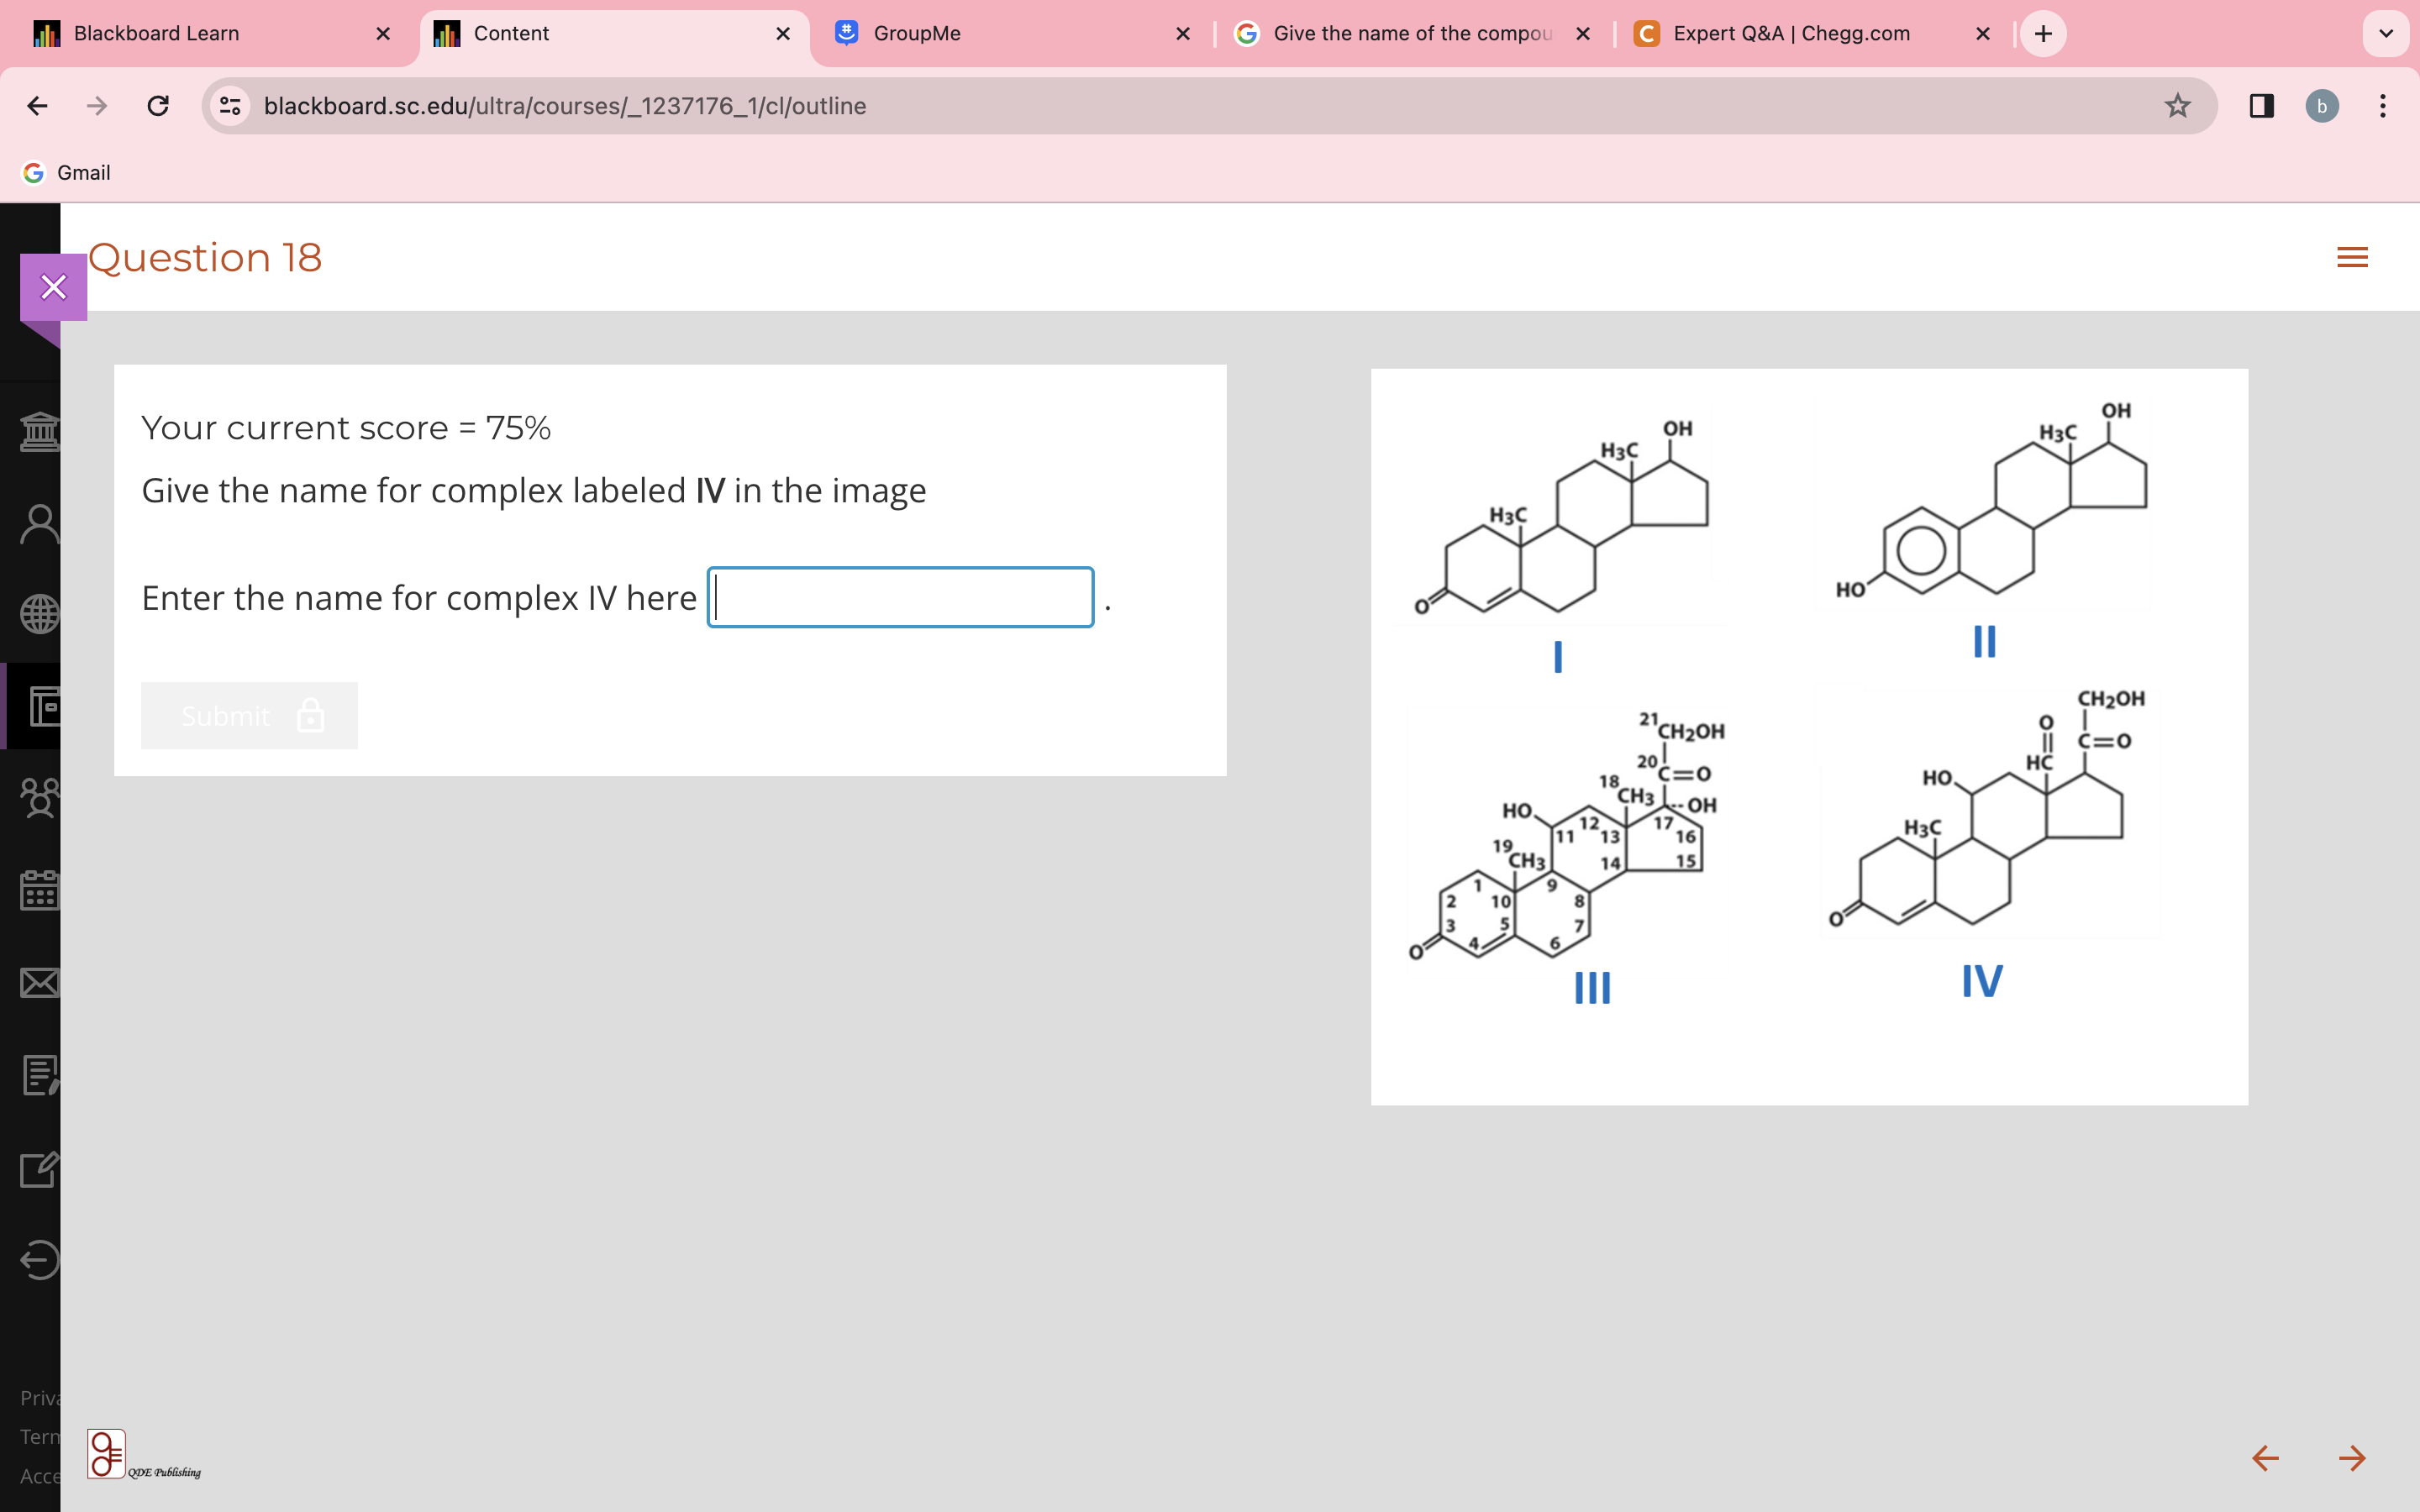This screenshot has height=1512, width=2420.
Task: Click inside the complex IV answer field
Action: 899,597
